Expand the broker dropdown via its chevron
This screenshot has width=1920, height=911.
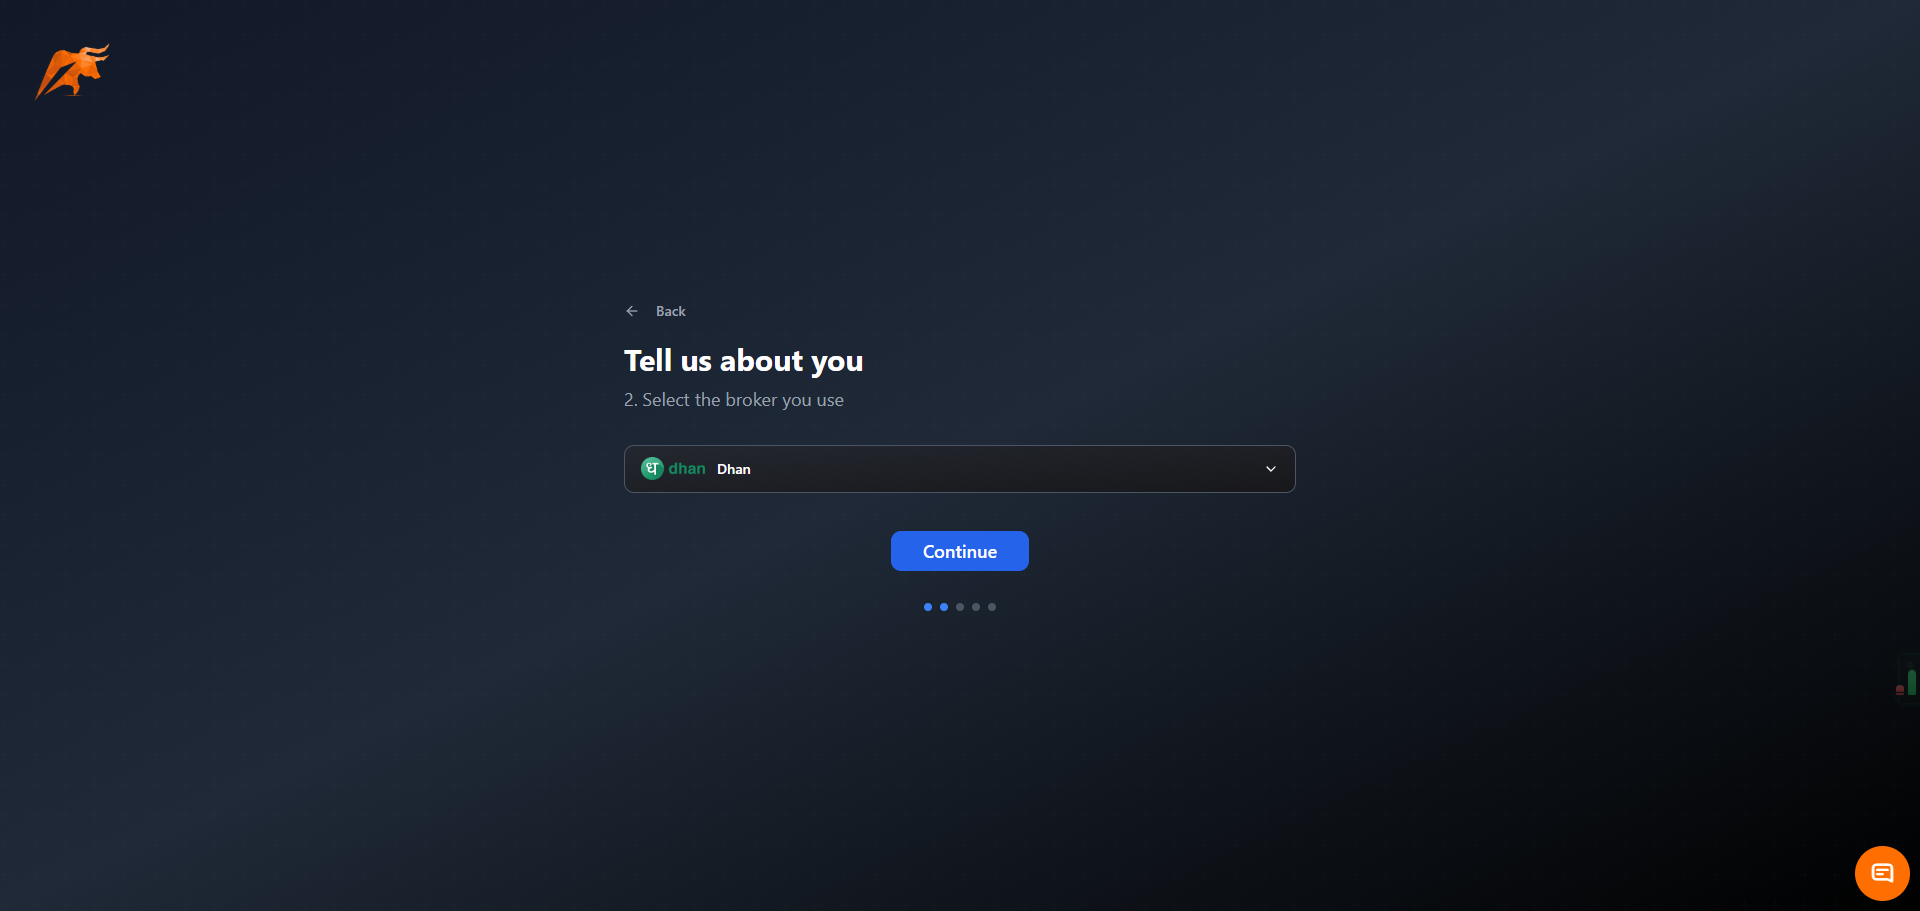tap(1270, 468)
